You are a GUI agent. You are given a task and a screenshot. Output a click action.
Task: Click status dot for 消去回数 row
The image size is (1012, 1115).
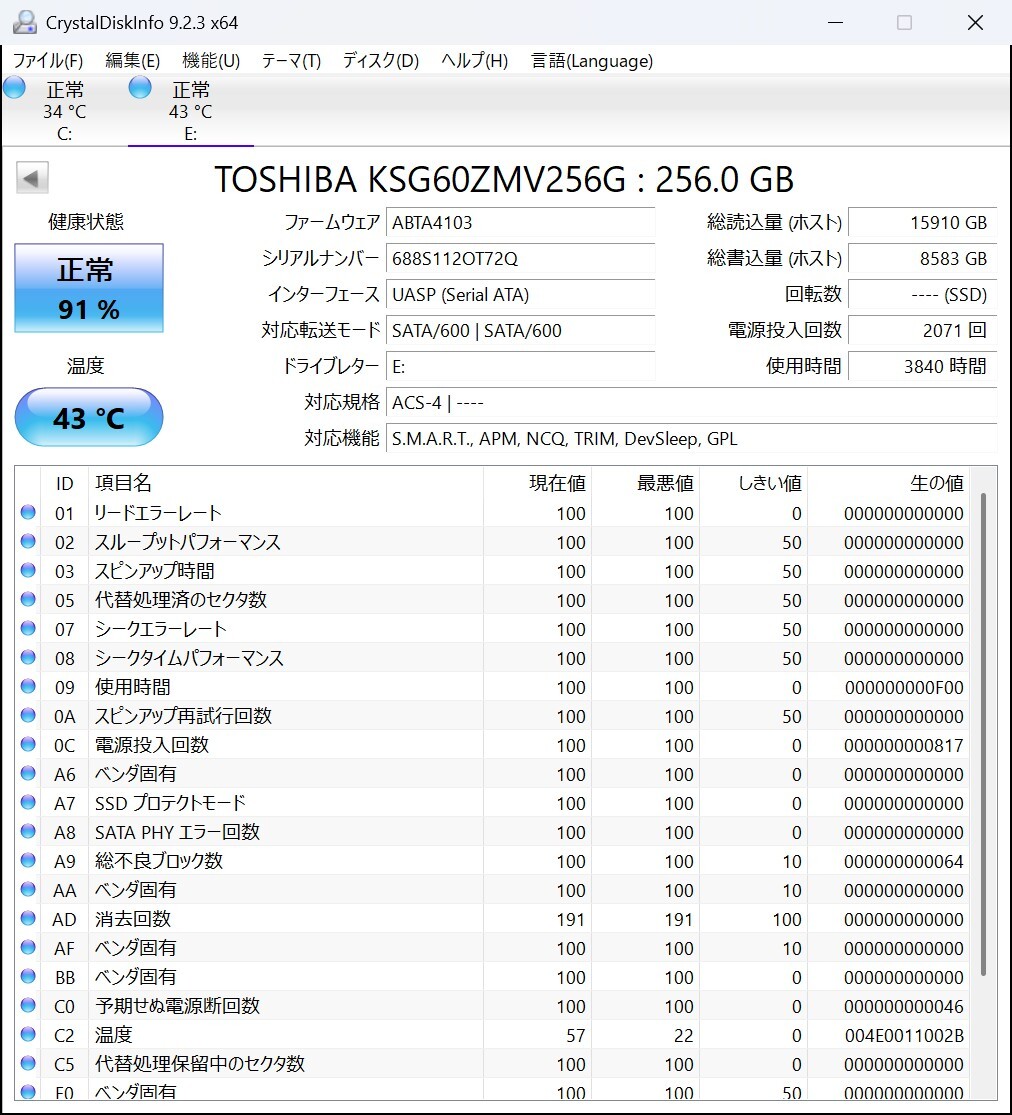[28, 918]
